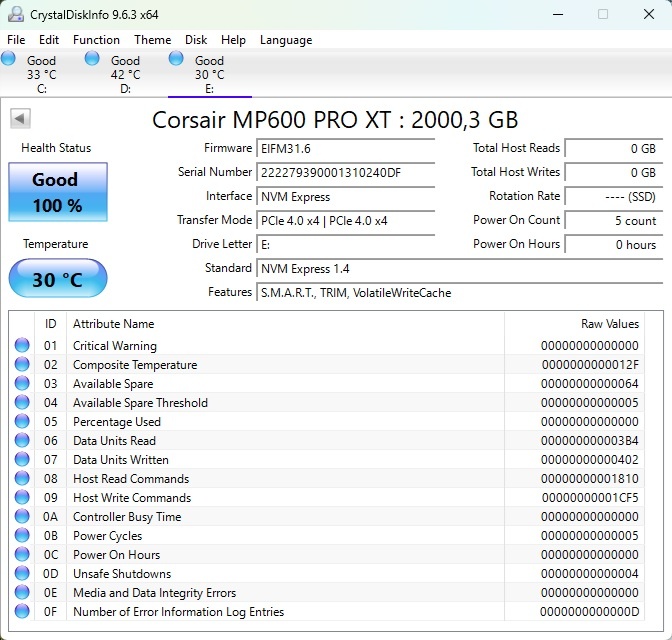The image size is (672, 640).
Task: Click the Raw Values column header
Action: click(574, 324)
